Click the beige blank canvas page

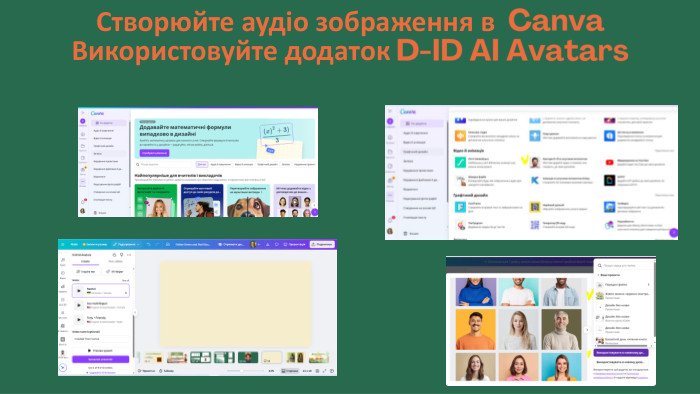click(236, 304)
